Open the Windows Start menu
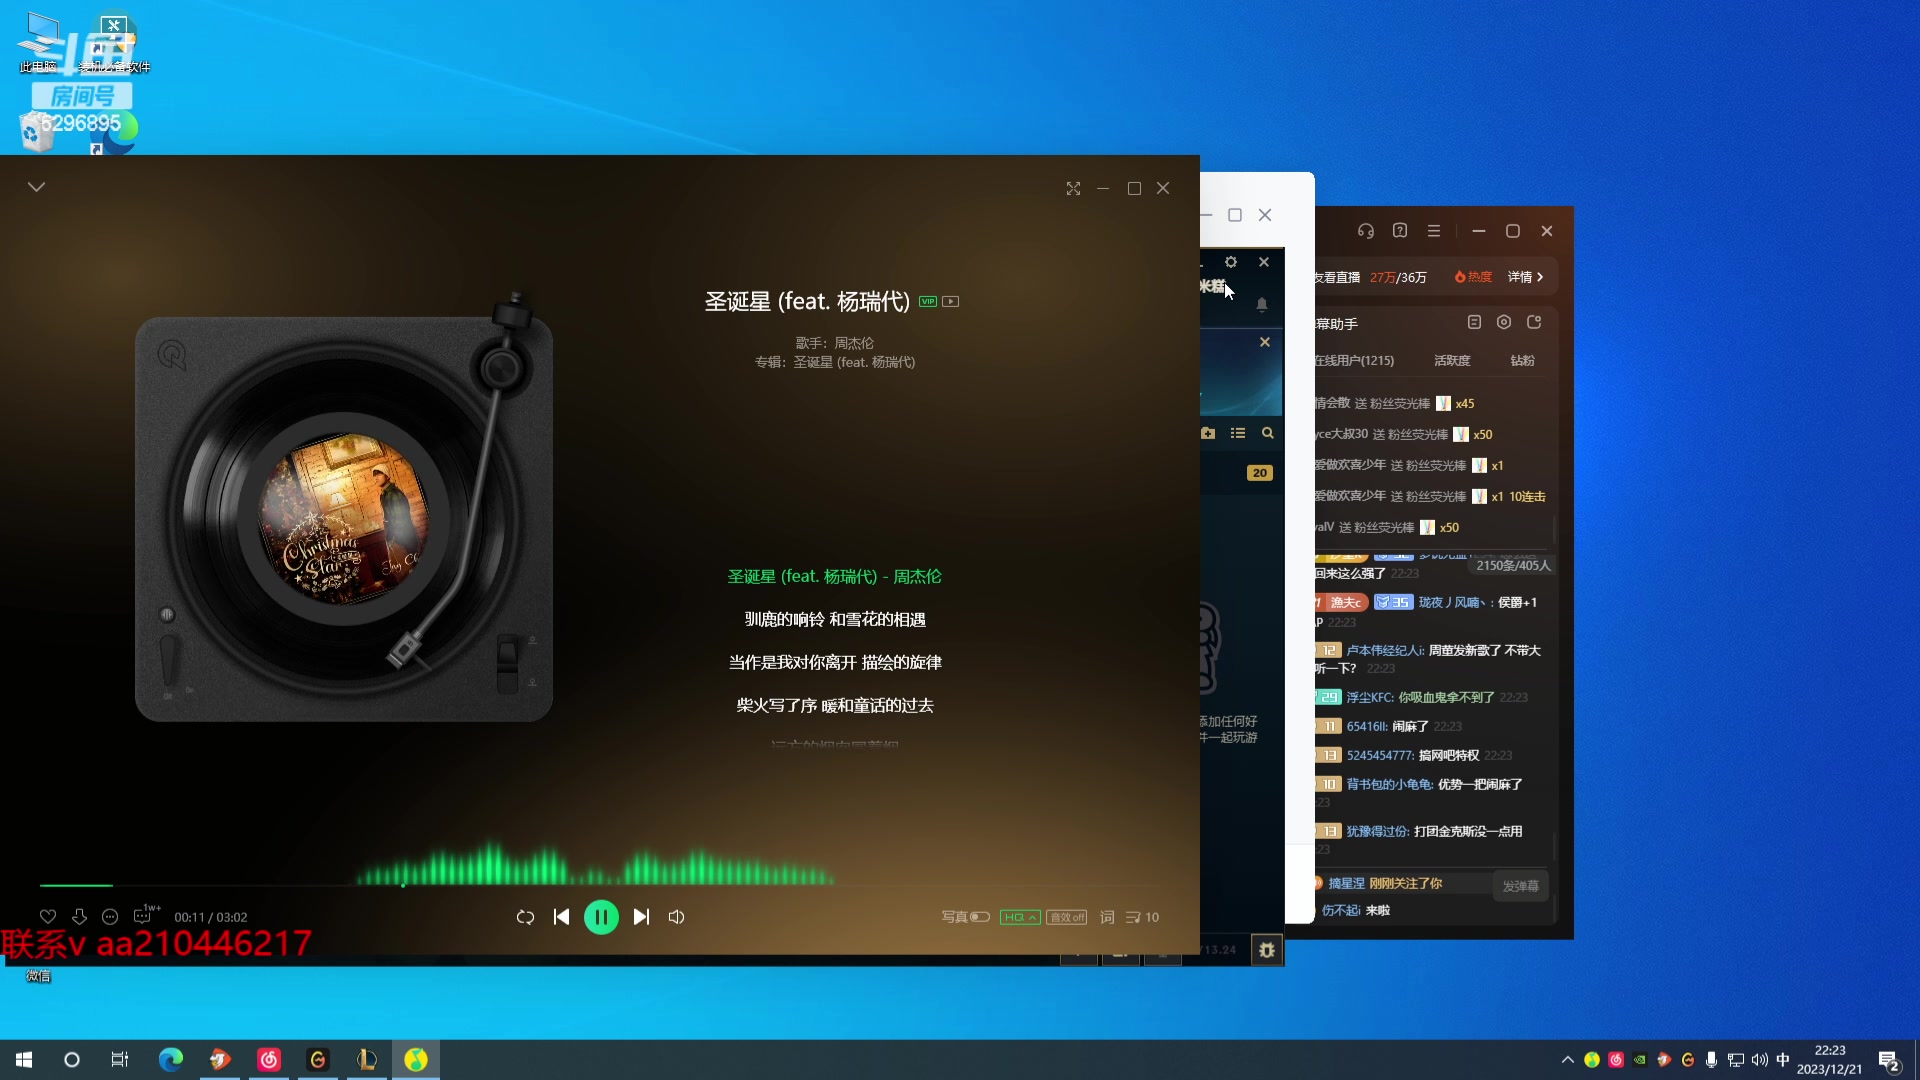The width and height of the screenshot is (1920, 1080). 24,1060
